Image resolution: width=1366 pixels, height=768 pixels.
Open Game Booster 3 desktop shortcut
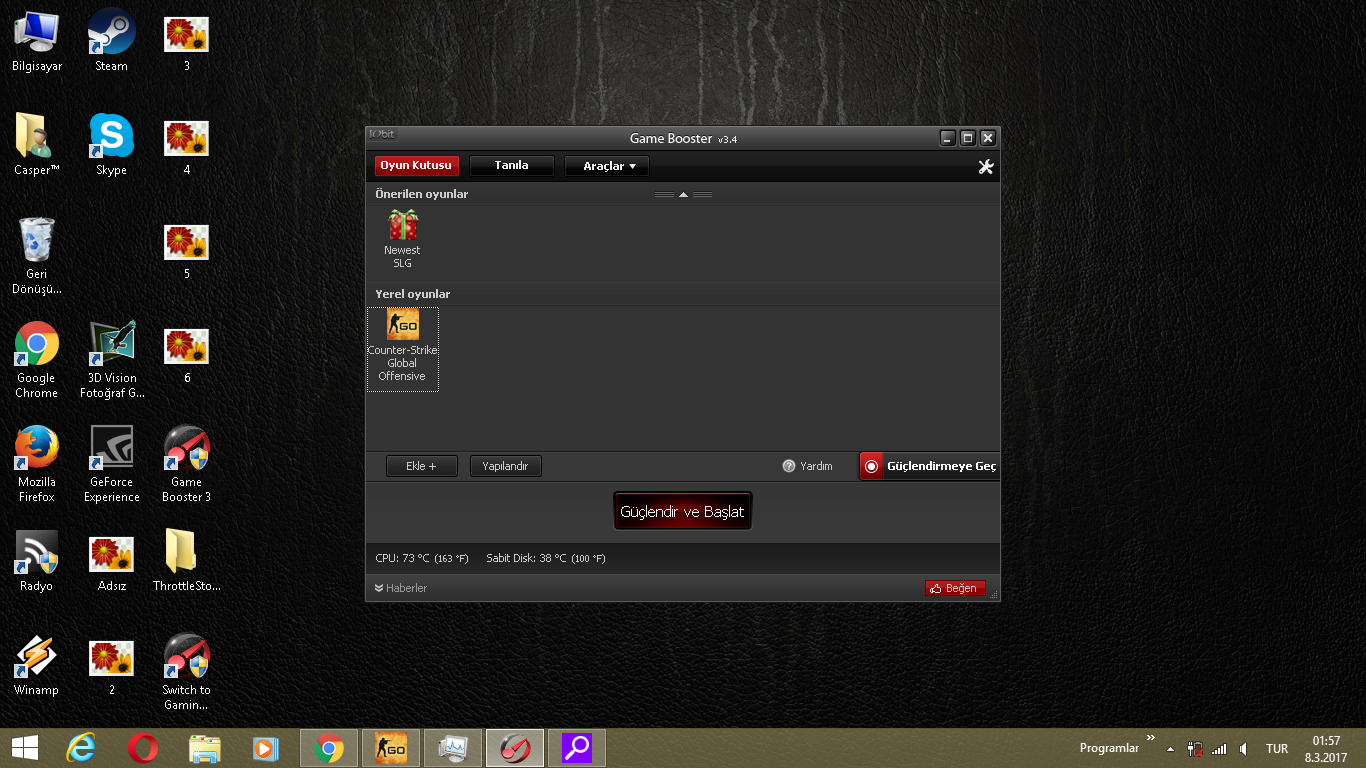point(187,464)
